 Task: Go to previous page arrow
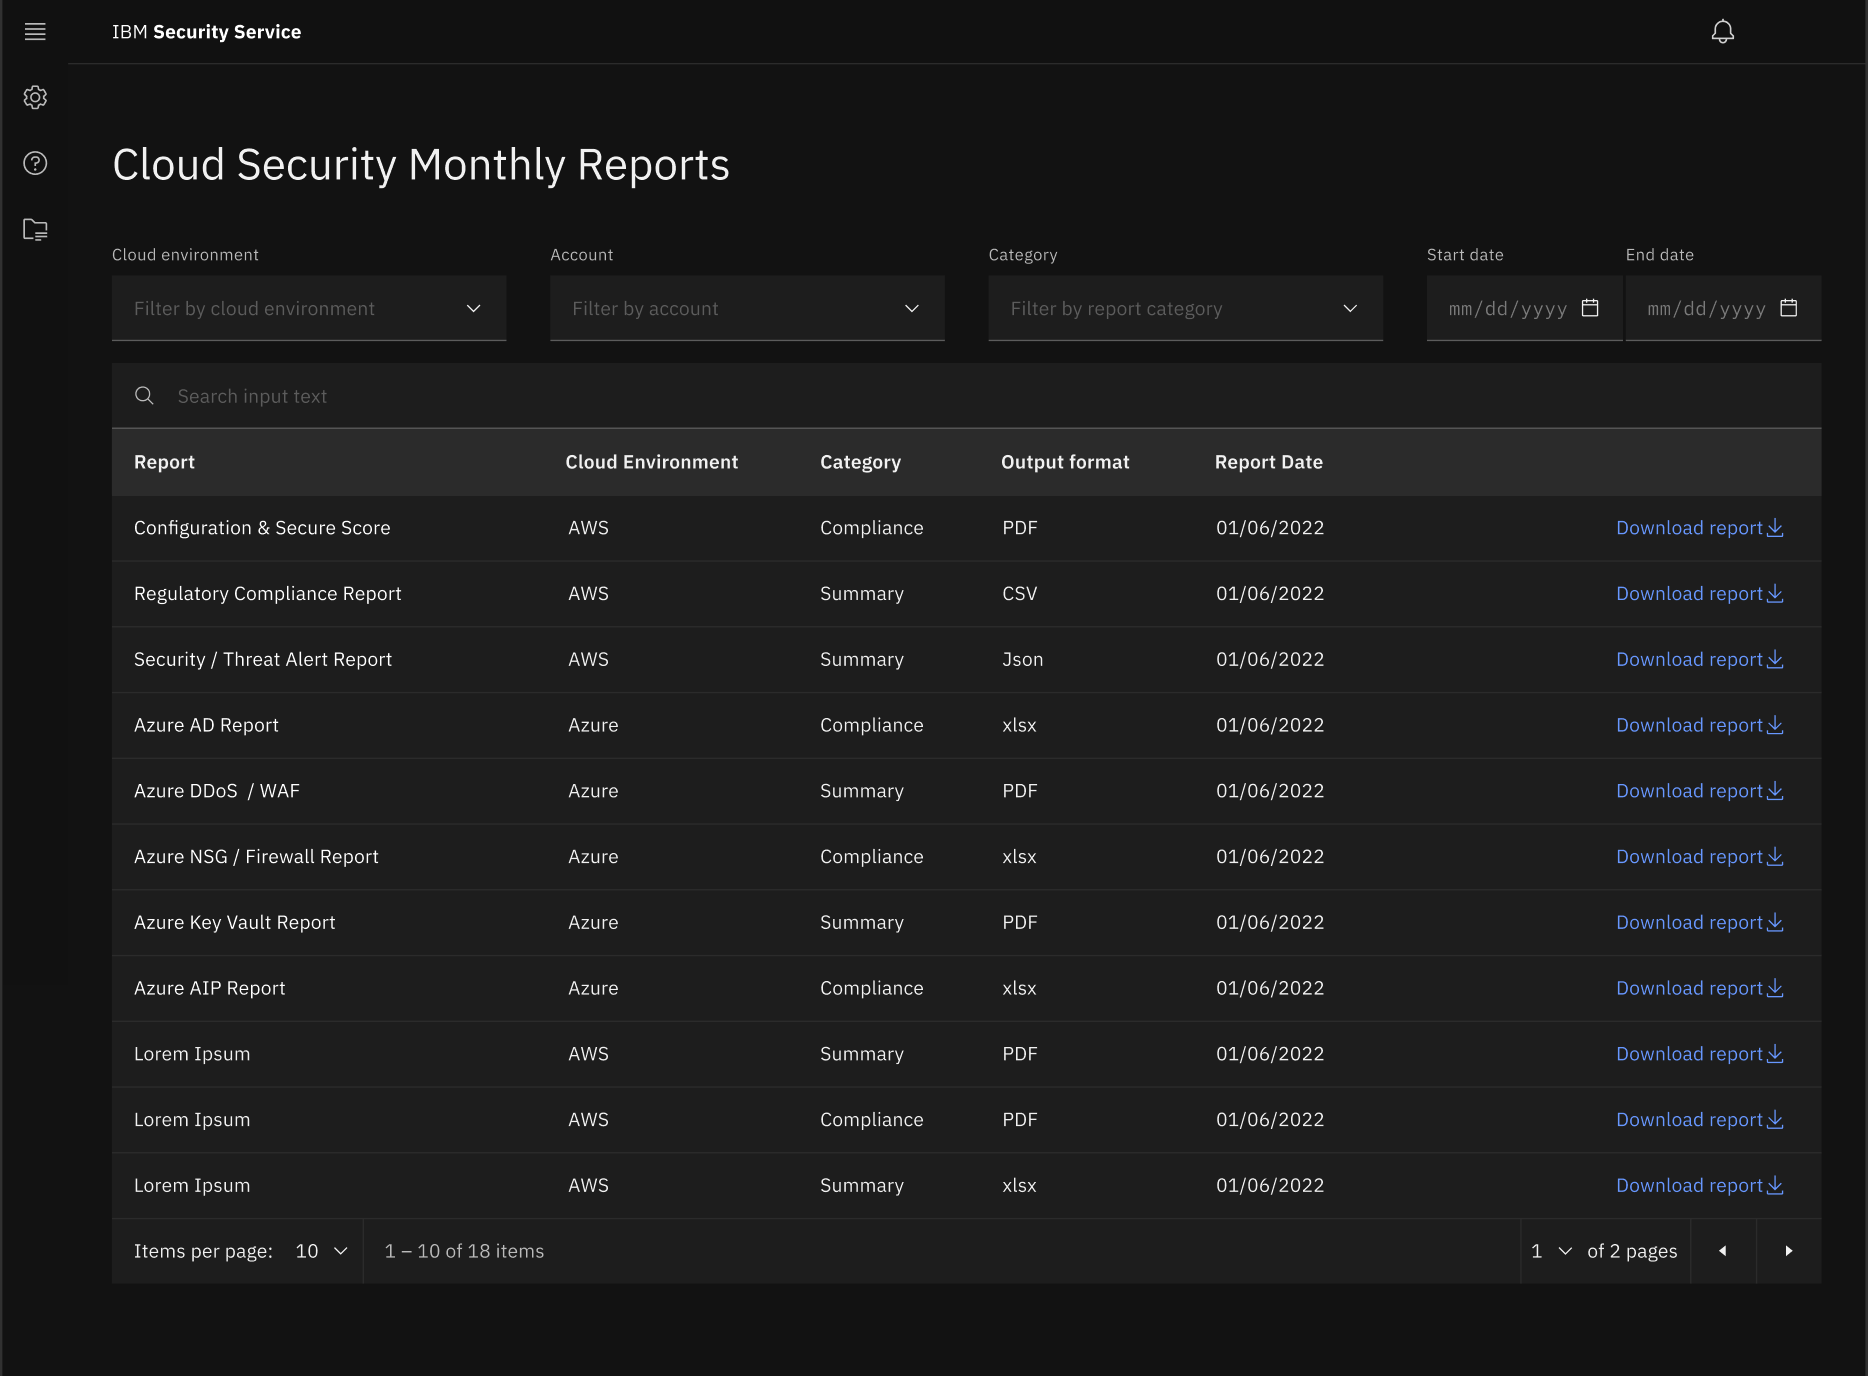coord(1723,1251)
